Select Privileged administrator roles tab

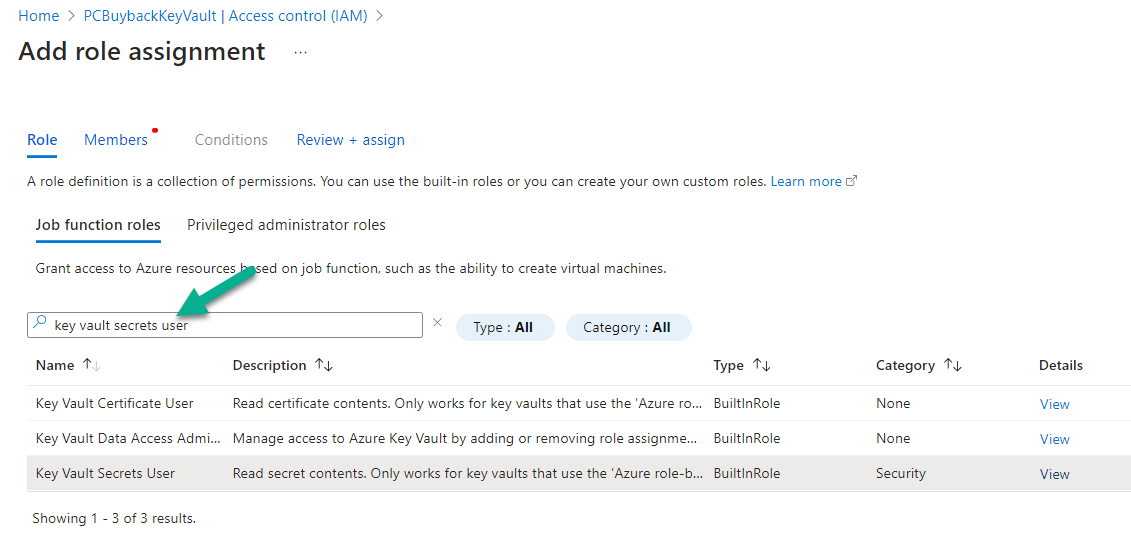[x=286, y=225]
